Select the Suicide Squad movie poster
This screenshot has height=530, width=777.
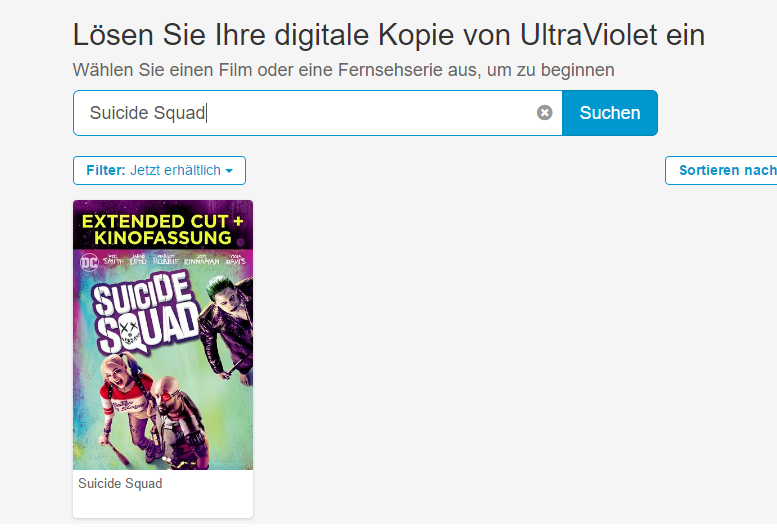[x=163, y=335]
